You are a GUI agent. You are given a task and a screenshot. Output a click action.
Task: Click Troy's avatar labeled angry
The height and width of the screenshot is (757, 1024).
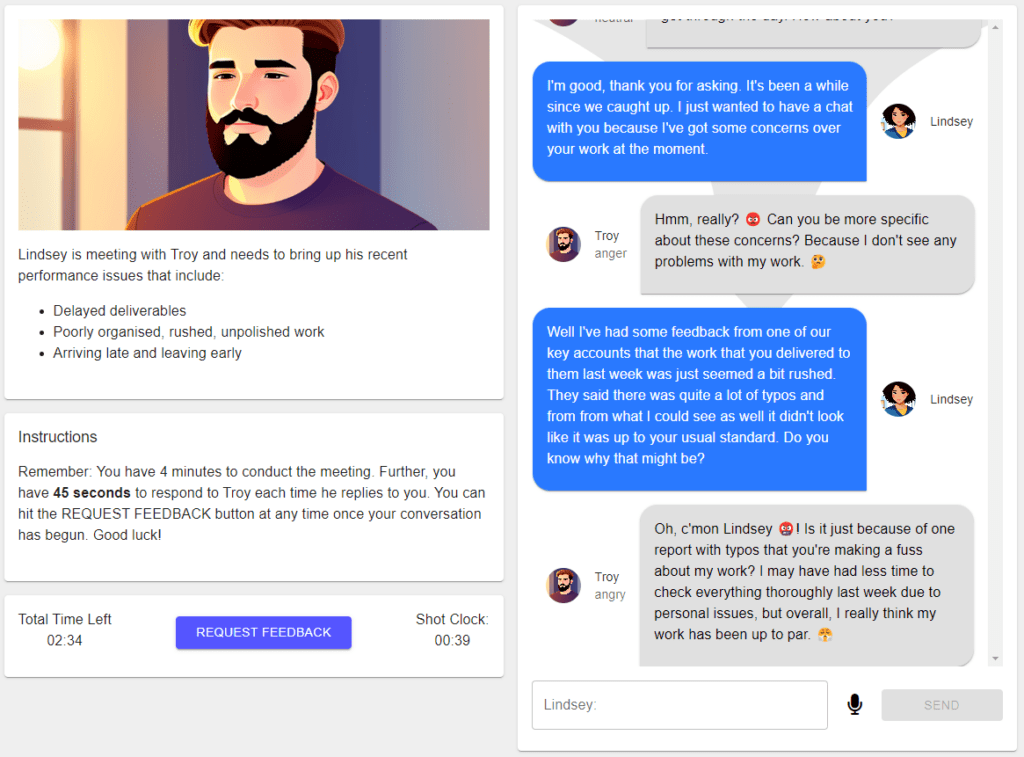[x=564, y=585]
